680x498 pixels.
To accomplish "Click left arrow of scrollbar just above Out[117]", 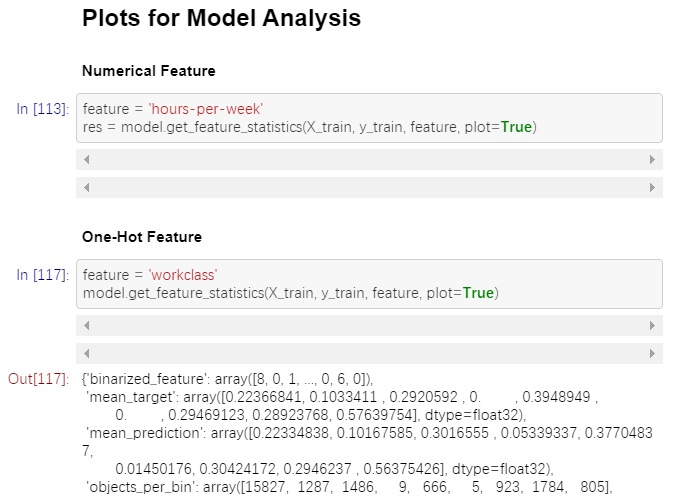I will click(87, 354).
